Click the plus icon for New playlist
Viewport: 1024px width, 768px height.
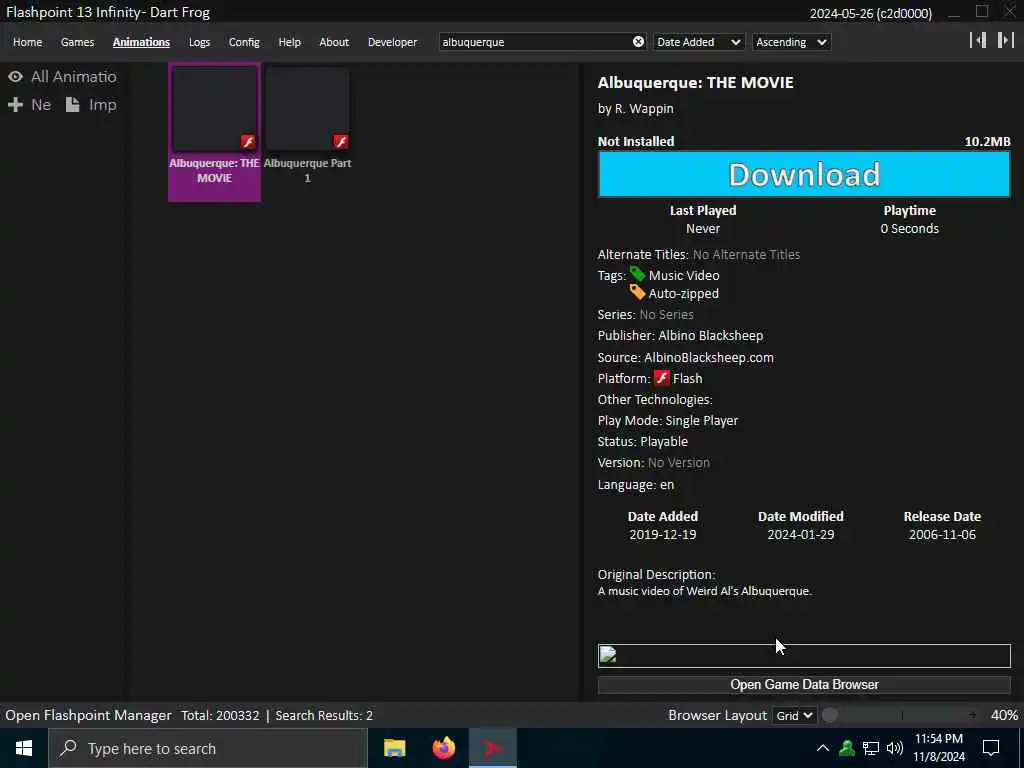(15, 104)
